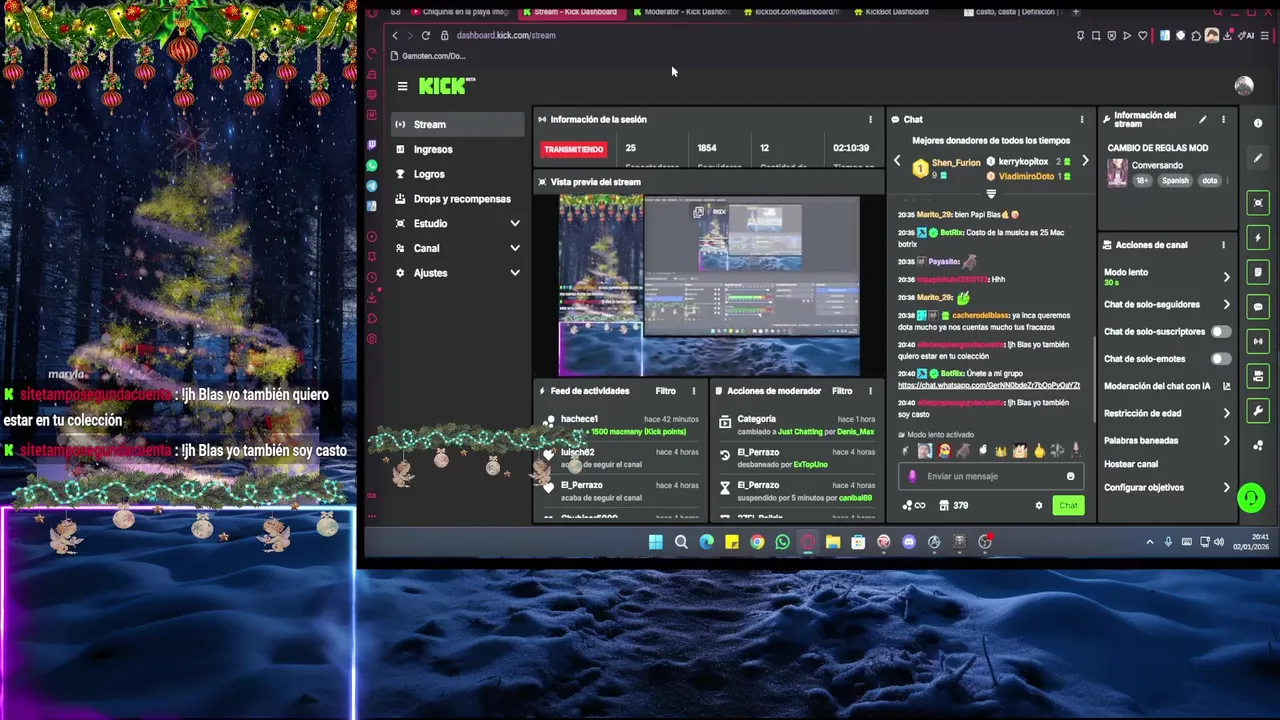This screenshot has width=1280, height=720.
Task: Click the Gamoten.com bookmark
Action: pyautogui.click(x=429, y=56)
